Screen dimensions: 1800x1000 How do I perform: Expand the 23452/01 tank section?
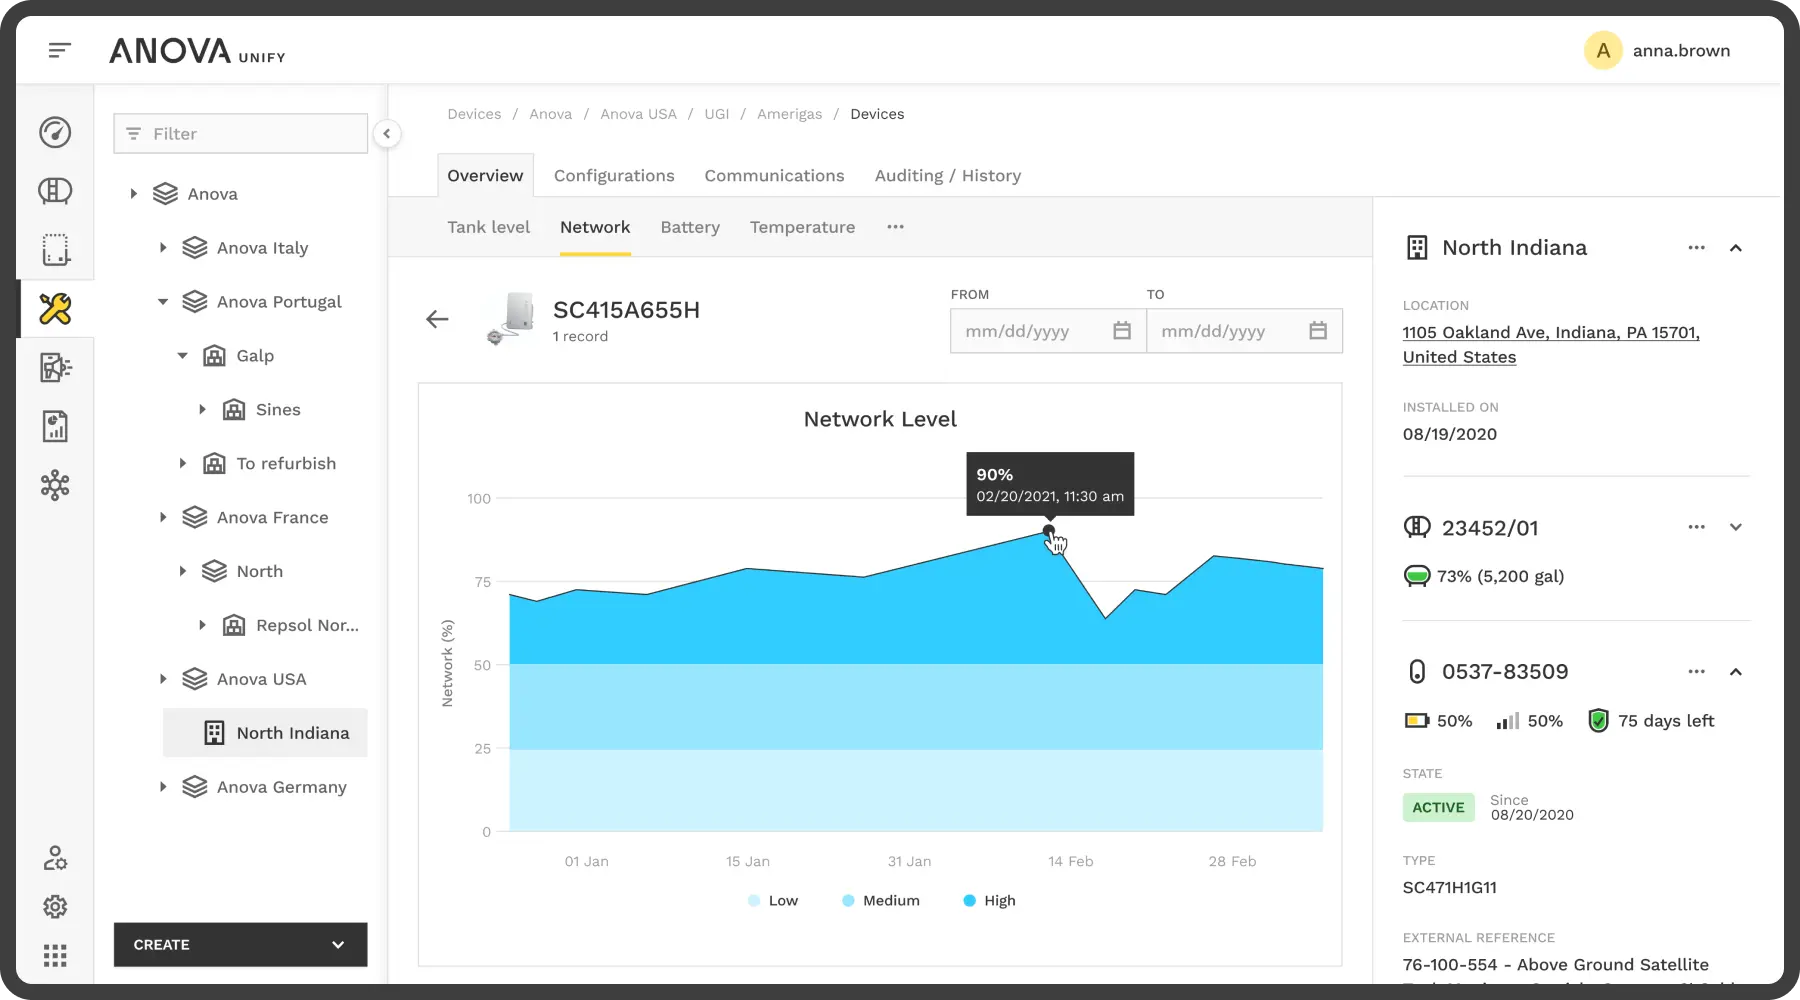click(x=1735, y=528)
